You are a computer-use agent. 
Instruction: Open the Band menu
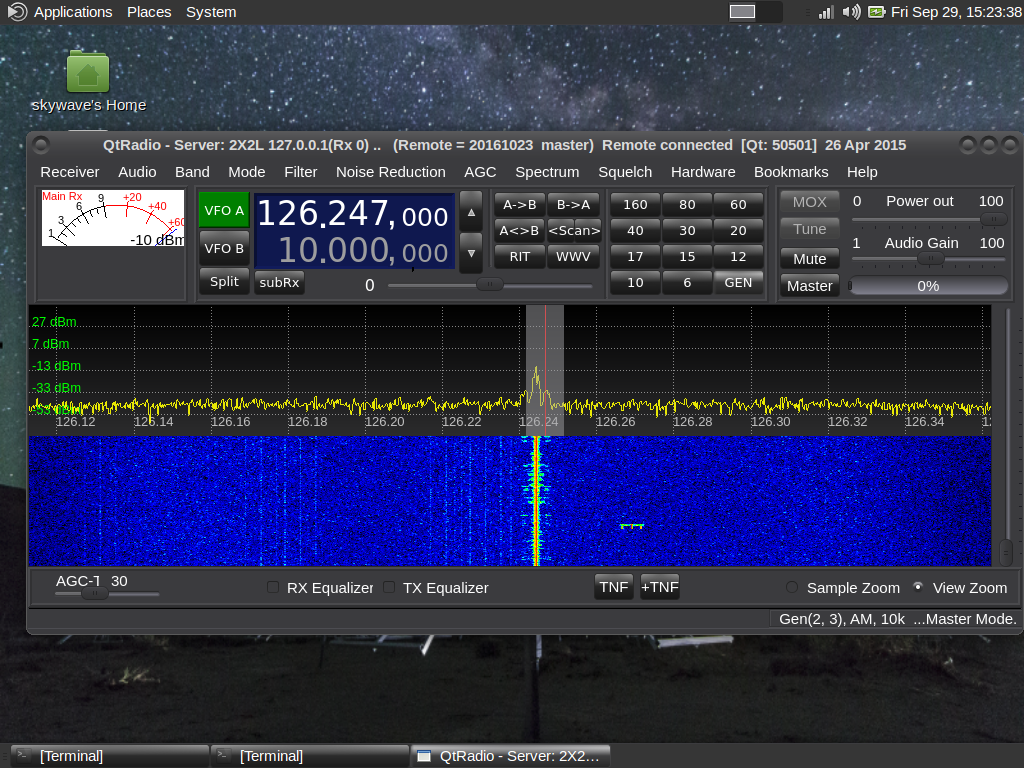click(x=192, y=172)
